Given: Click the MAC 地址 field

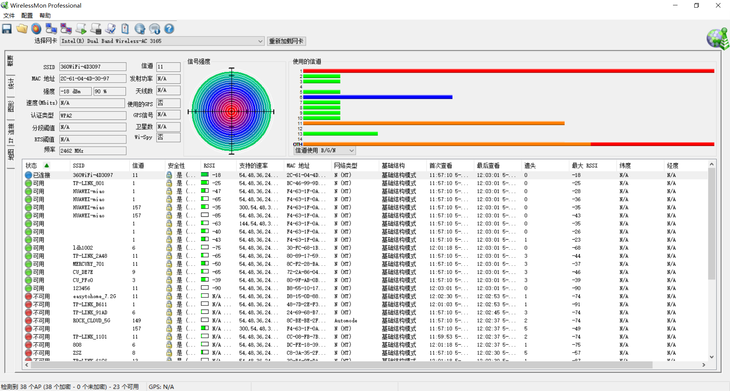Looking at the screenshot, I should tap(93, 79).
